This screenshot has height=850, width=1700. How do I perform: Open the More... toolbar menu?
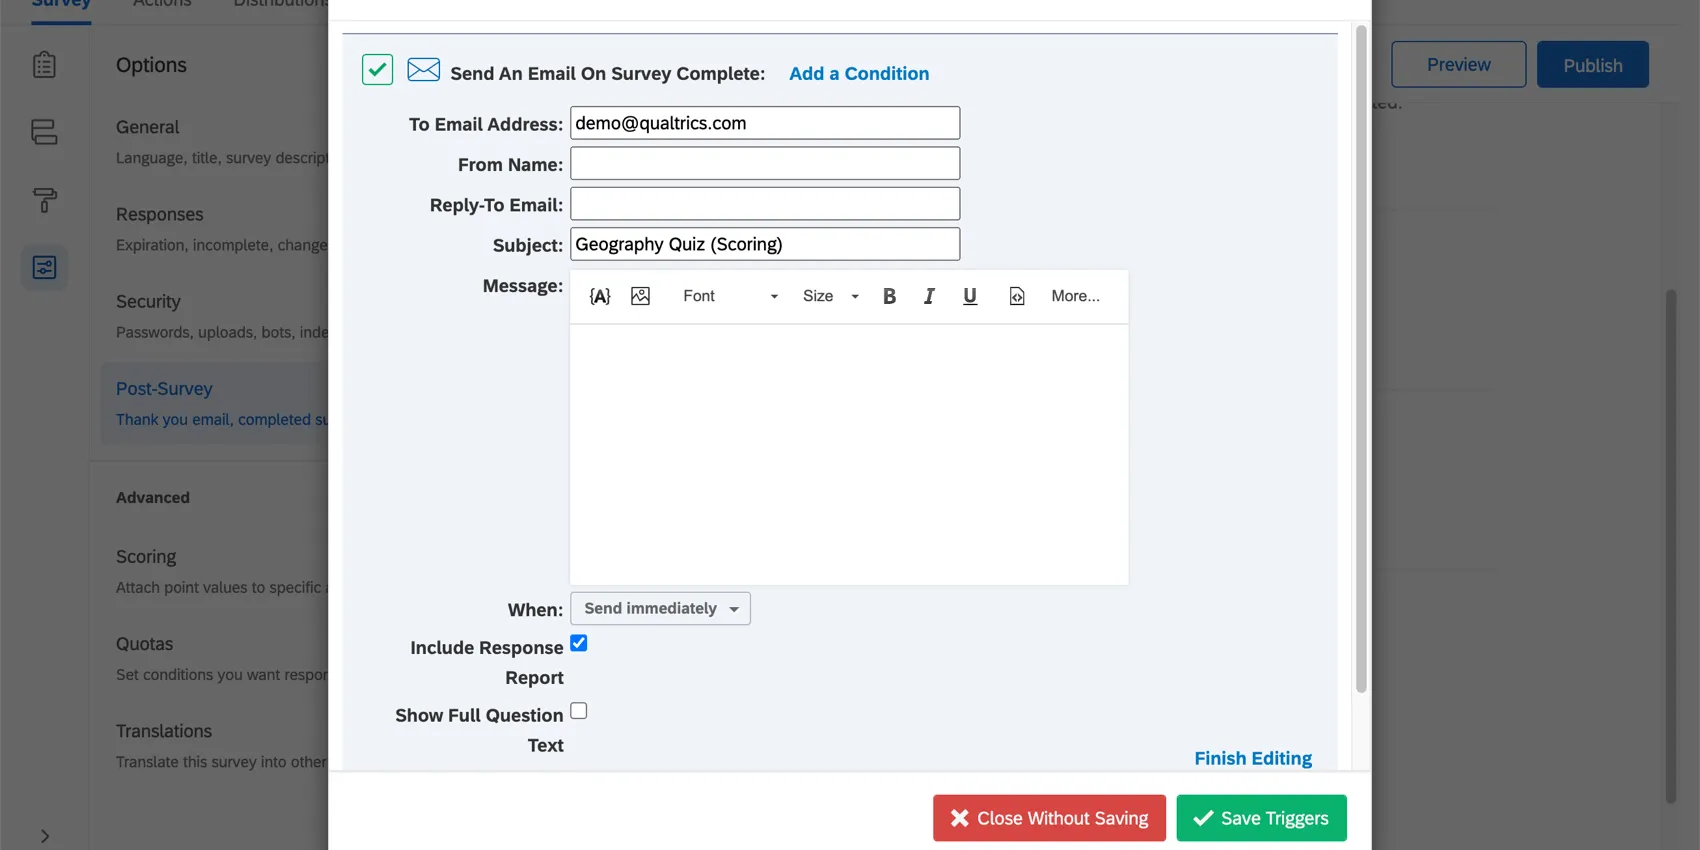(x=1075, y=296)
